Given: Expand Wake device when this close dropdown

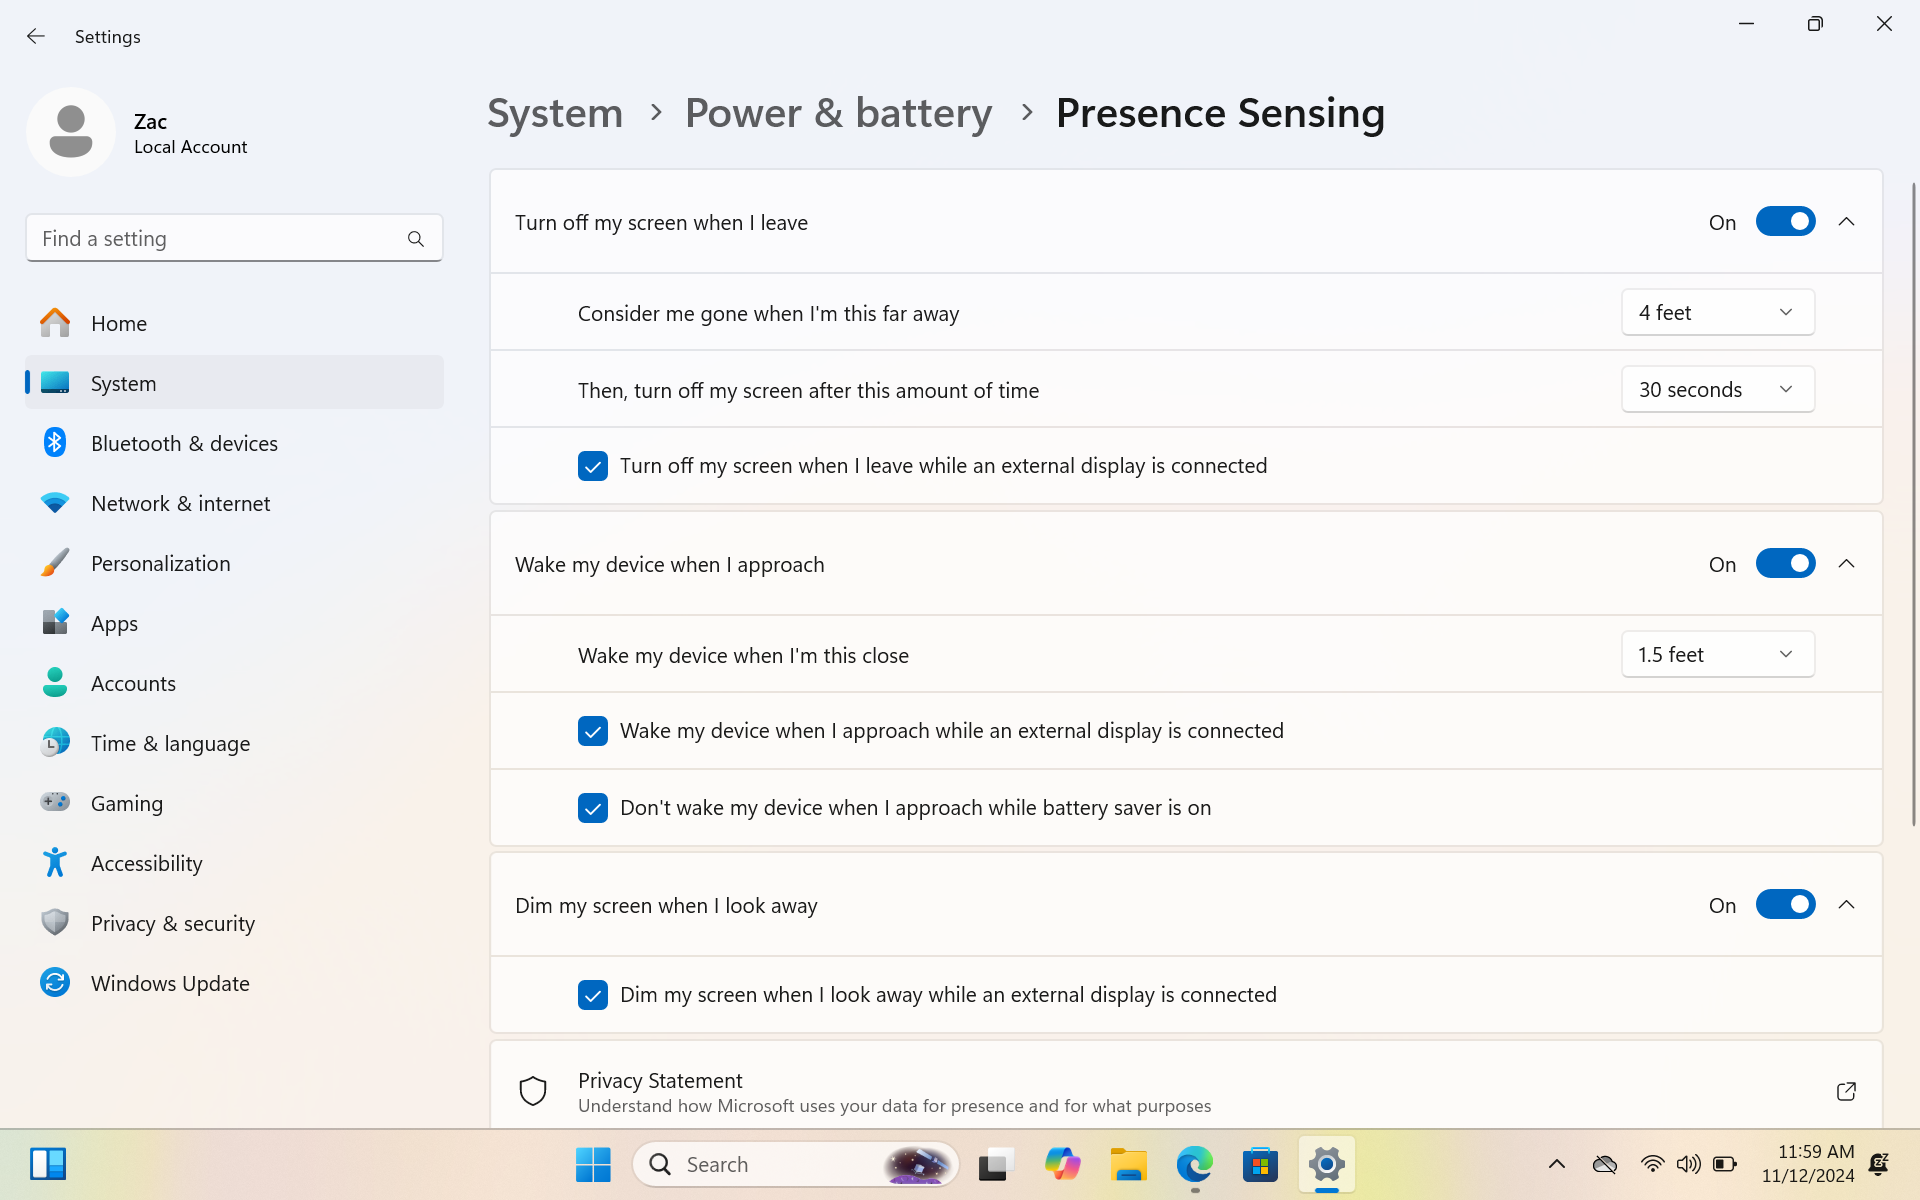Looking at the screenshot, I should (1717, 653).
